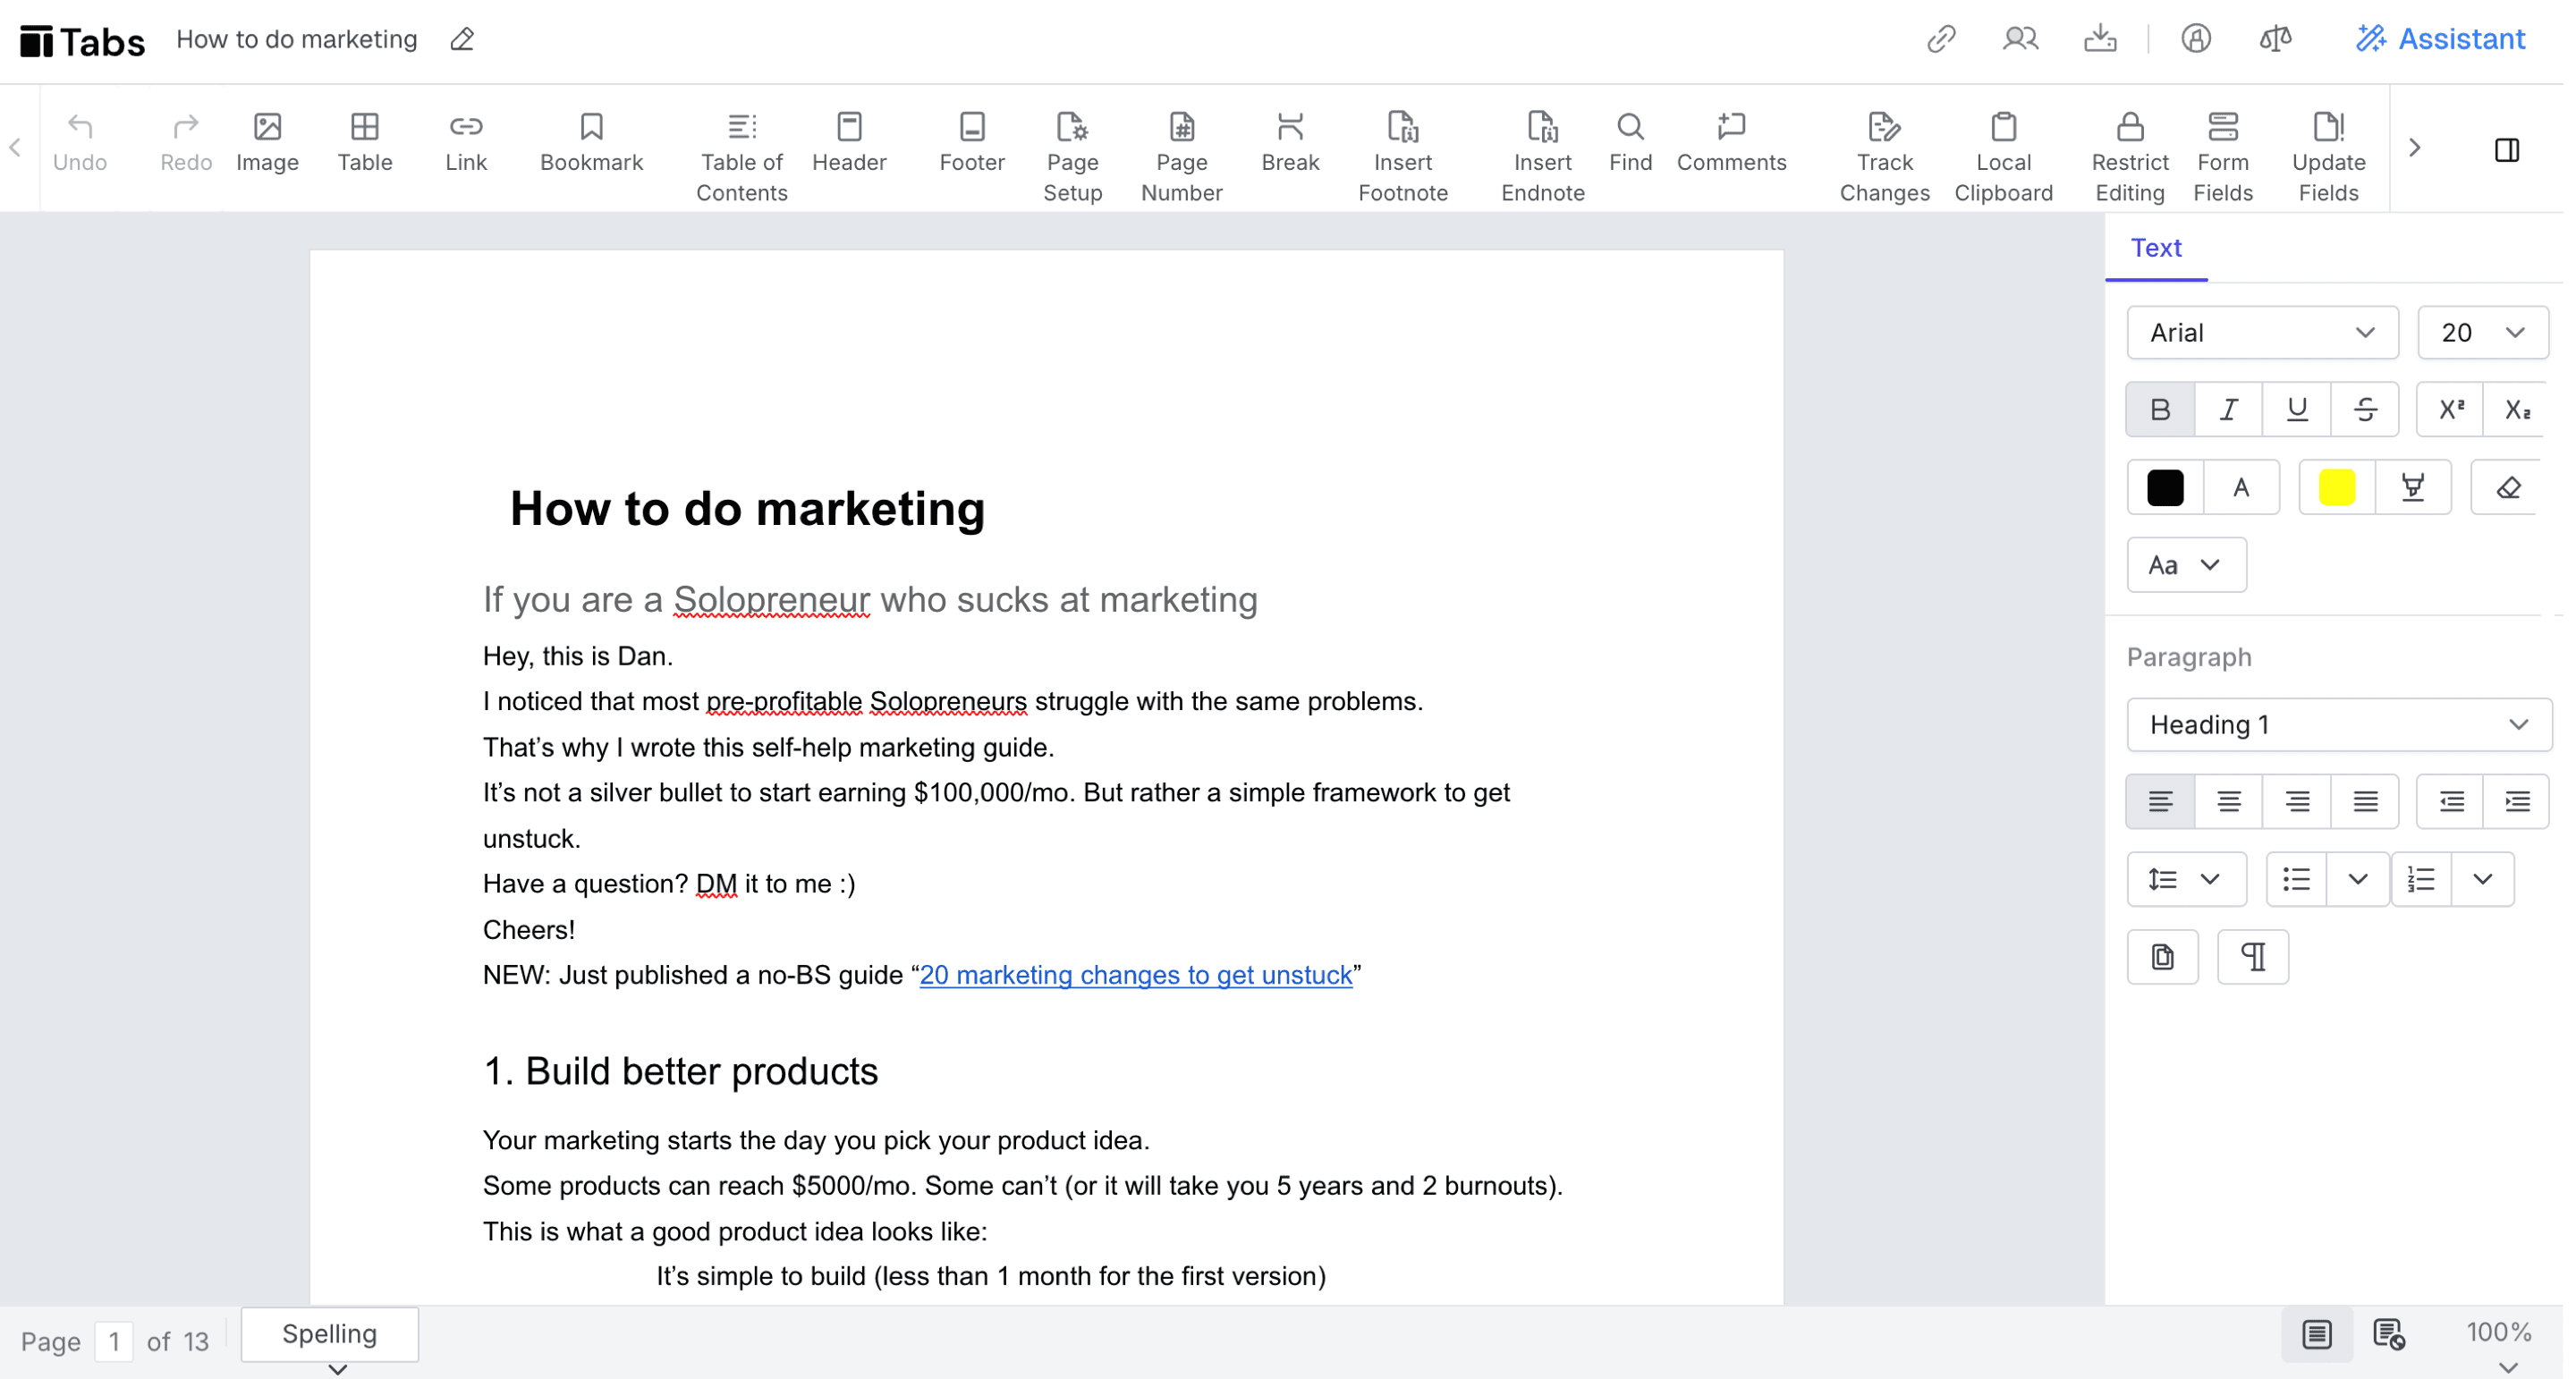Open the Spelling menu in status bar
The width and height of the screenshot is (2576, 1379).
329,1334
